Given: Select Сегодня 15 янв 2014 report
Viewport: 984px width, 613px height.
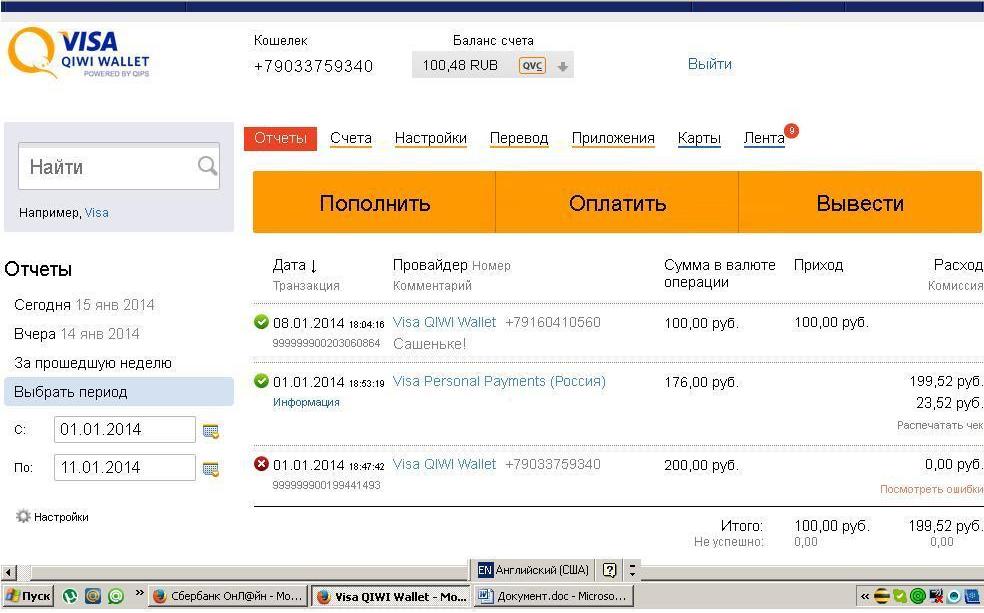Looking at the screenshot, I should click(84, 305).
